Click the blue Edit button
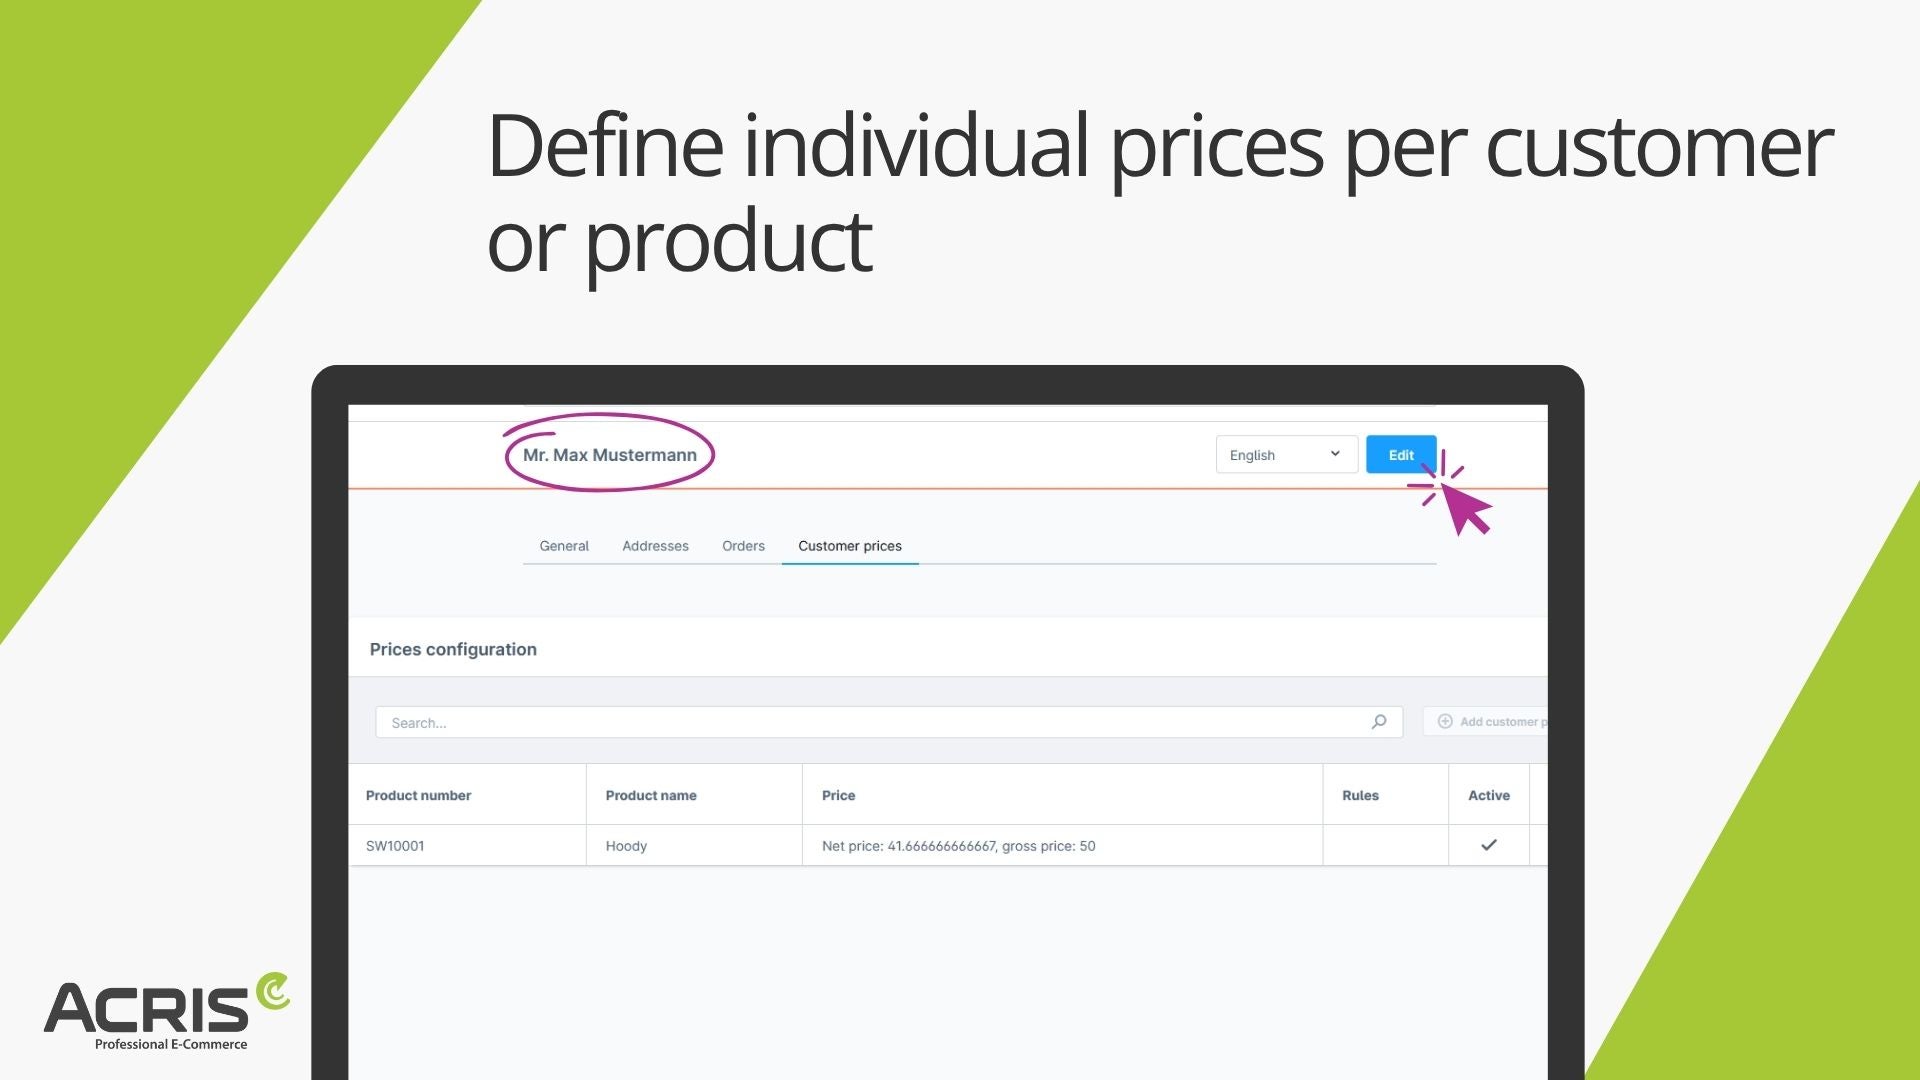 (1401, 454)
